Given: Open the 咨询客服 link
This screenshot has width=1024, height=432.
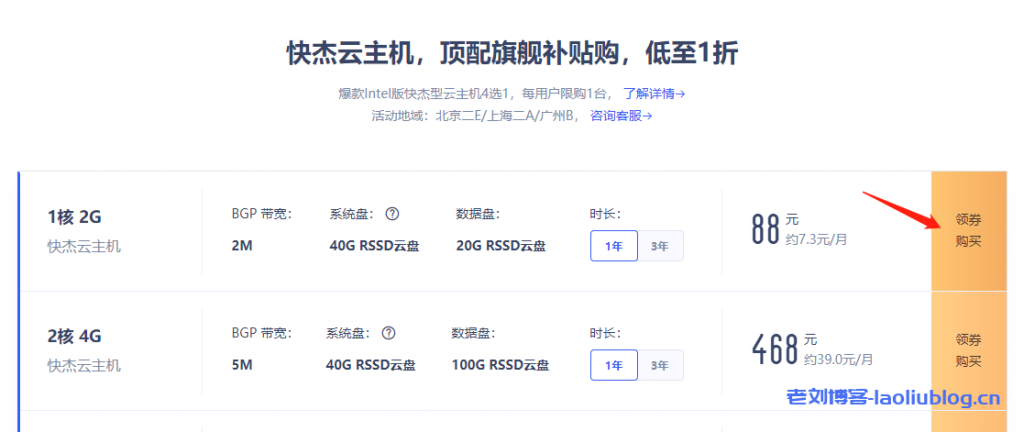Looking at the screenshot, I should (620, 115).
